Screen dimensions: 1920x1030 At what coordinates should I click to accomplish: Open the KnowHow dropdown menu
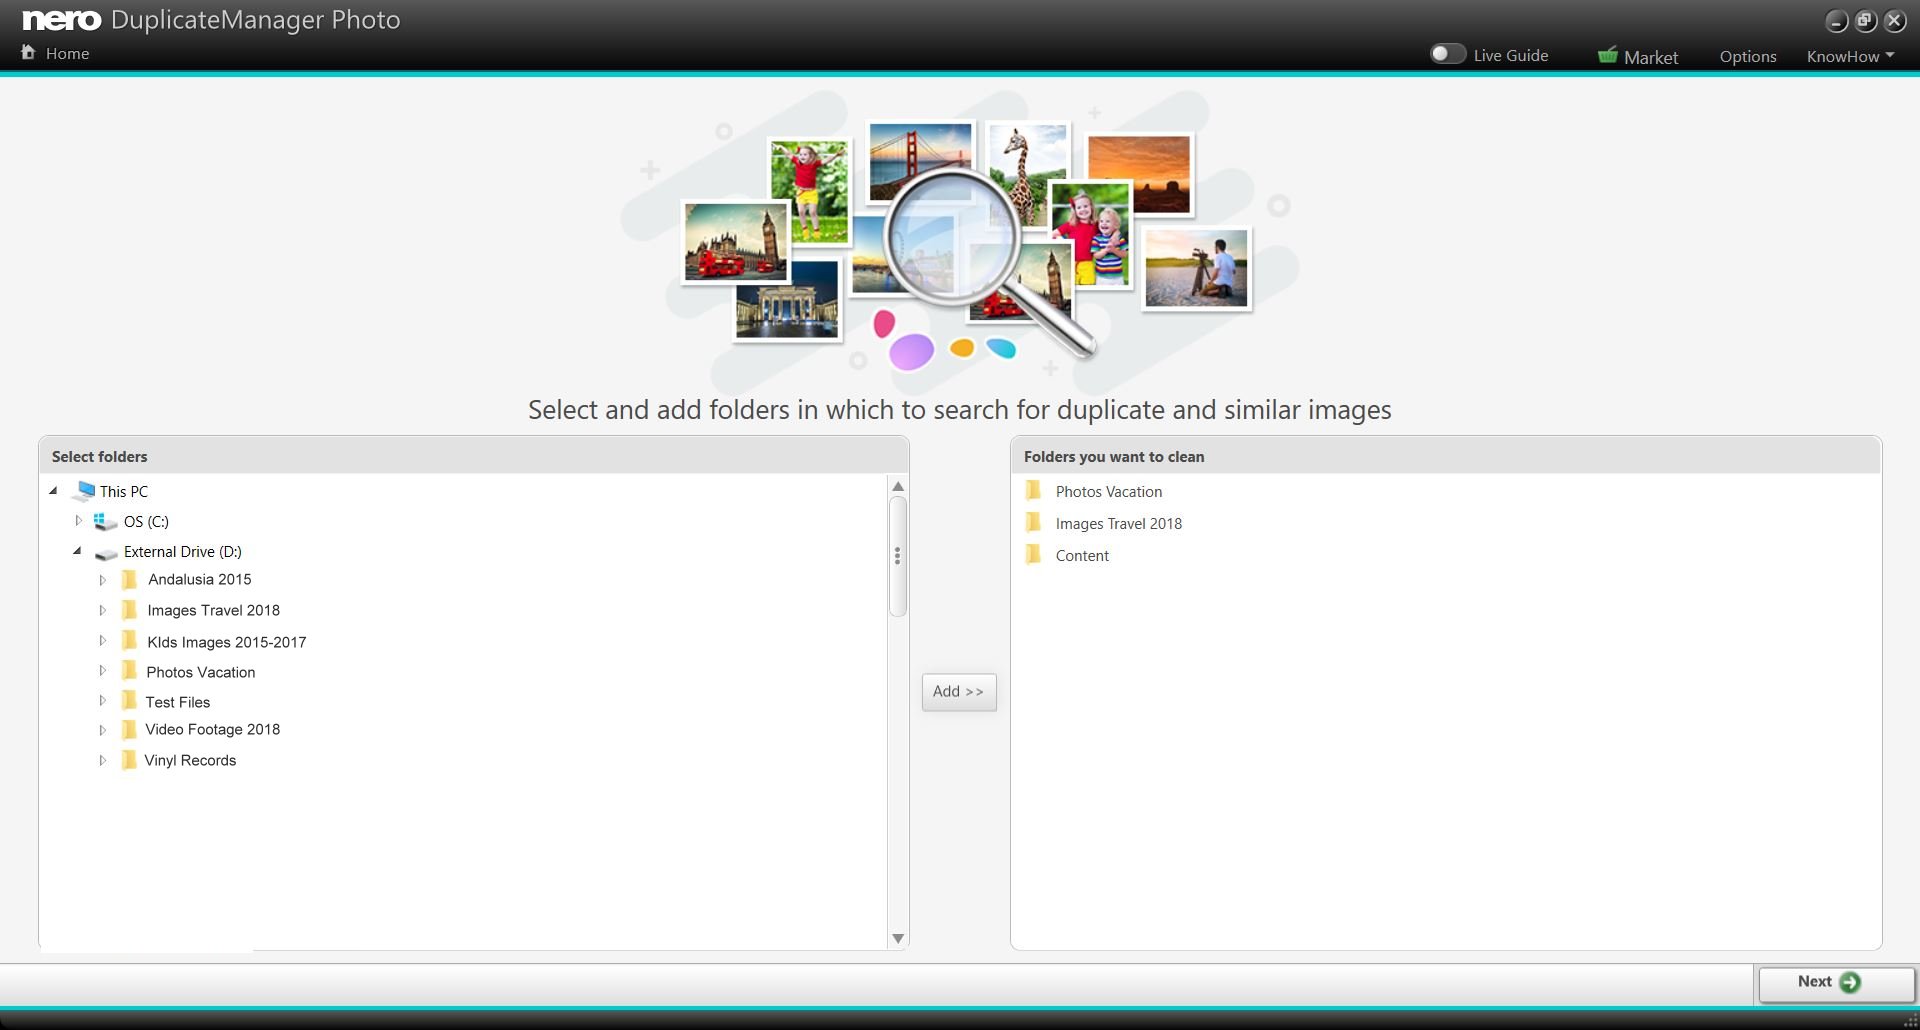tap(1849, 56)
